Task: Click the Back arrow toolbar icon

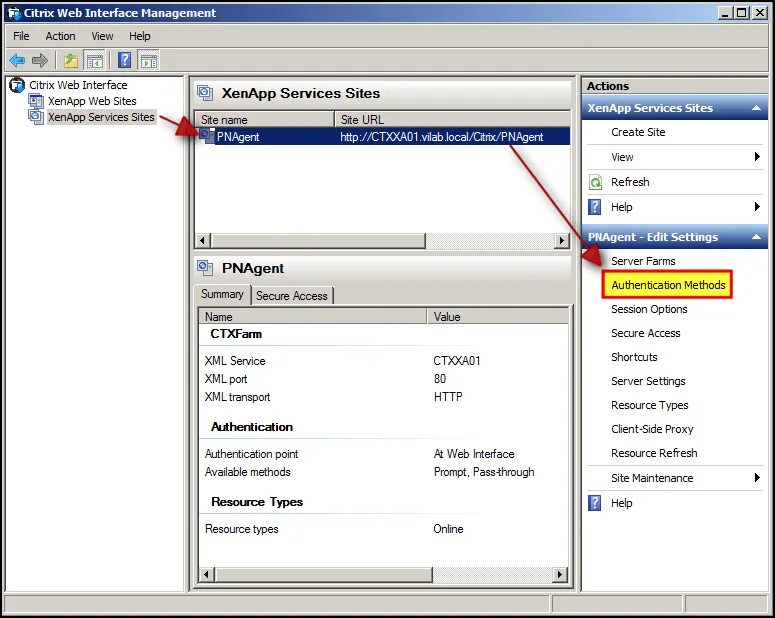Action: 17,60
